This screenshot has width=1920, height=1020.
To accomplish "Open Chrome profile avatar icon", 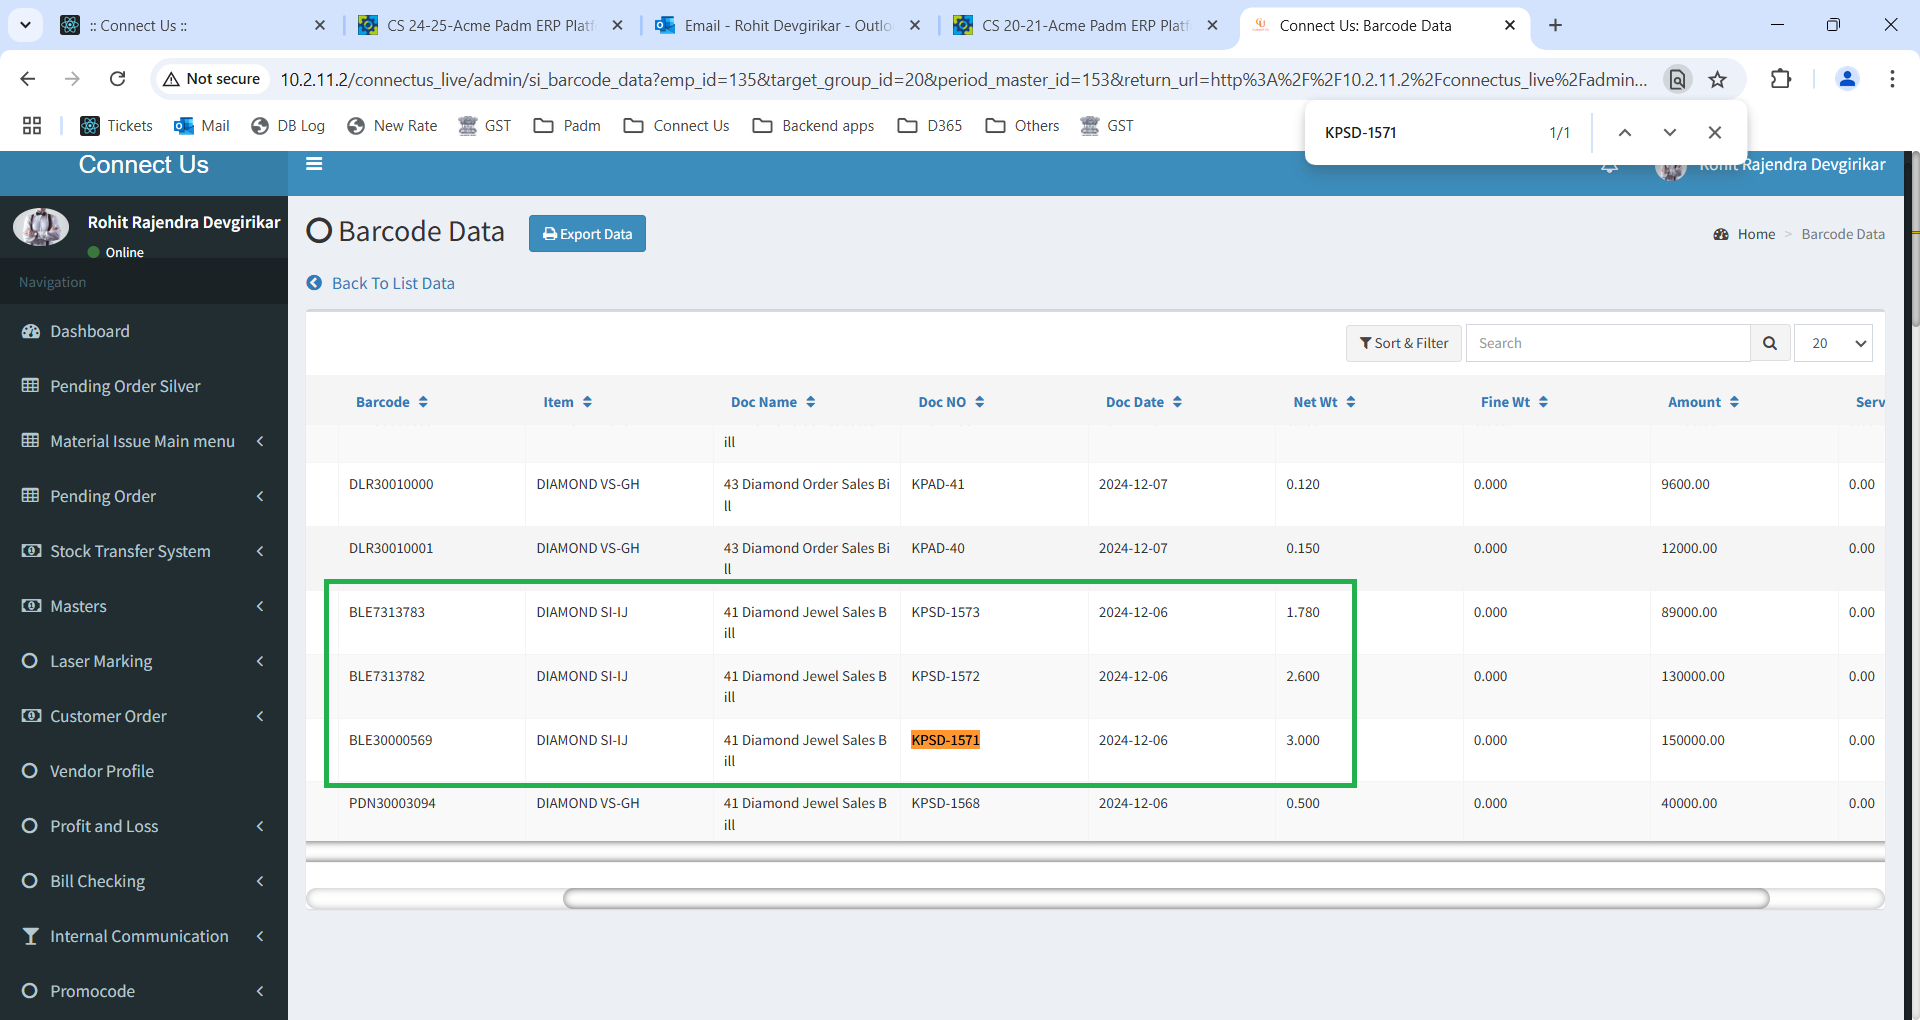I will (1847, 79).
